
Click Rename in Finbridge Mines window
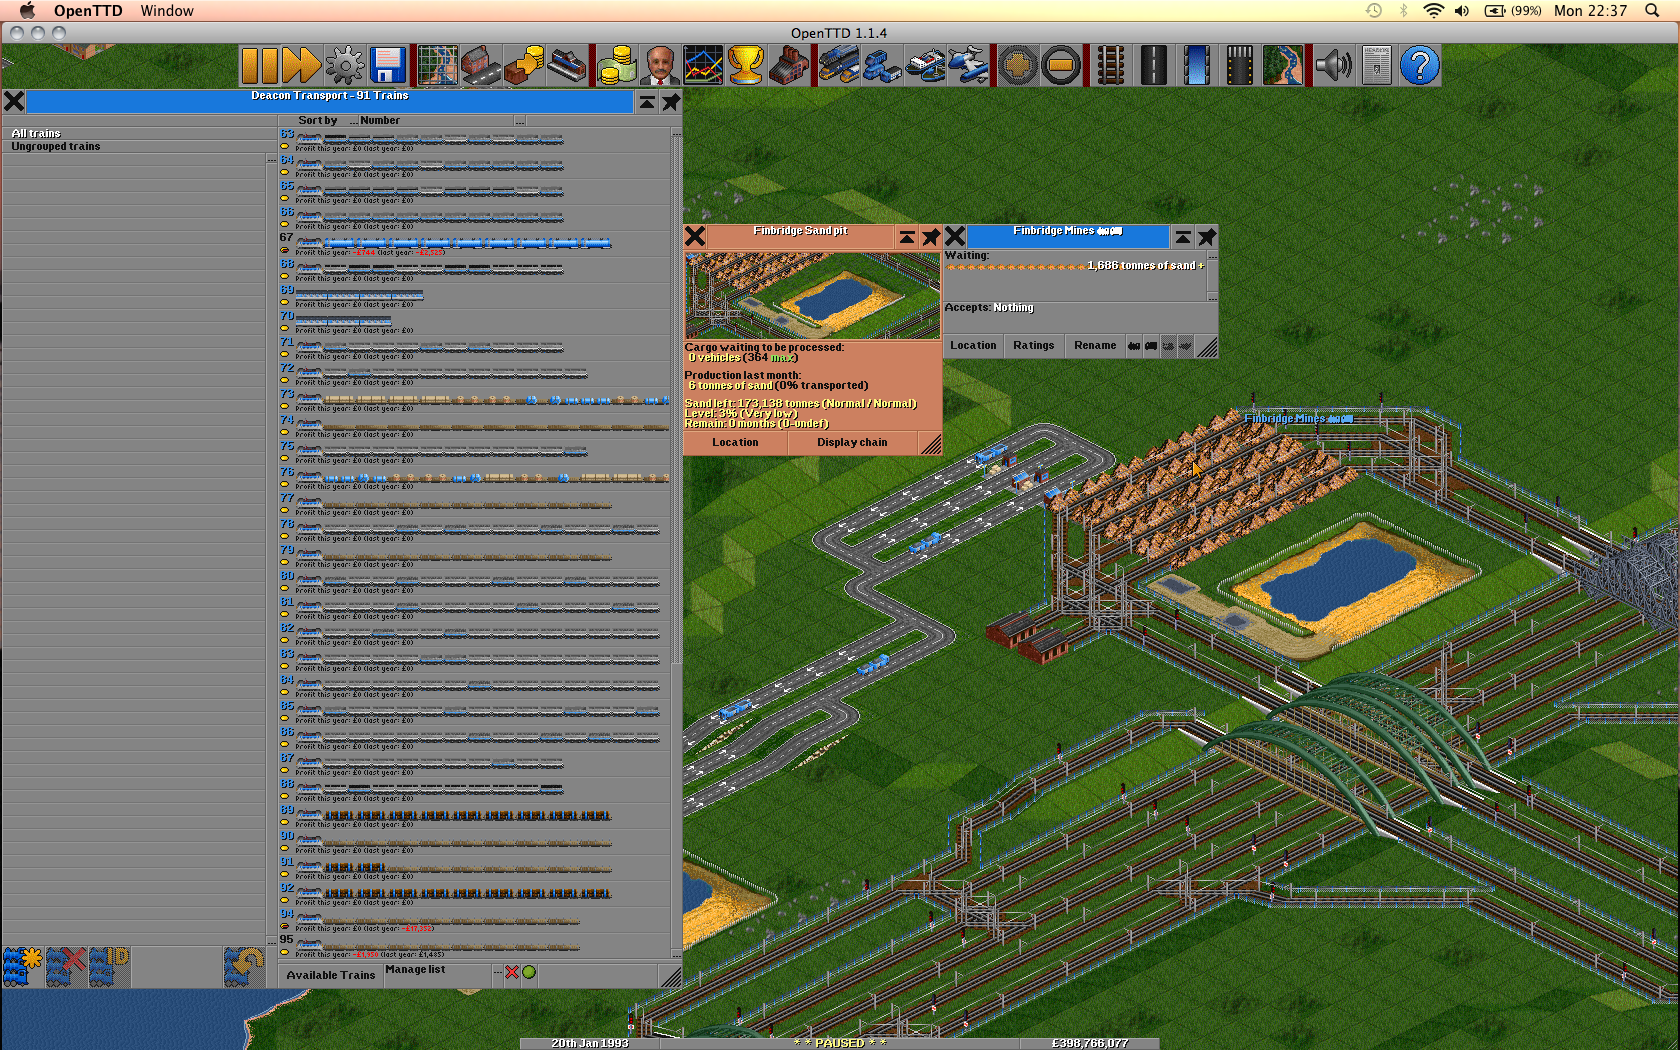tap(1095, 346)
